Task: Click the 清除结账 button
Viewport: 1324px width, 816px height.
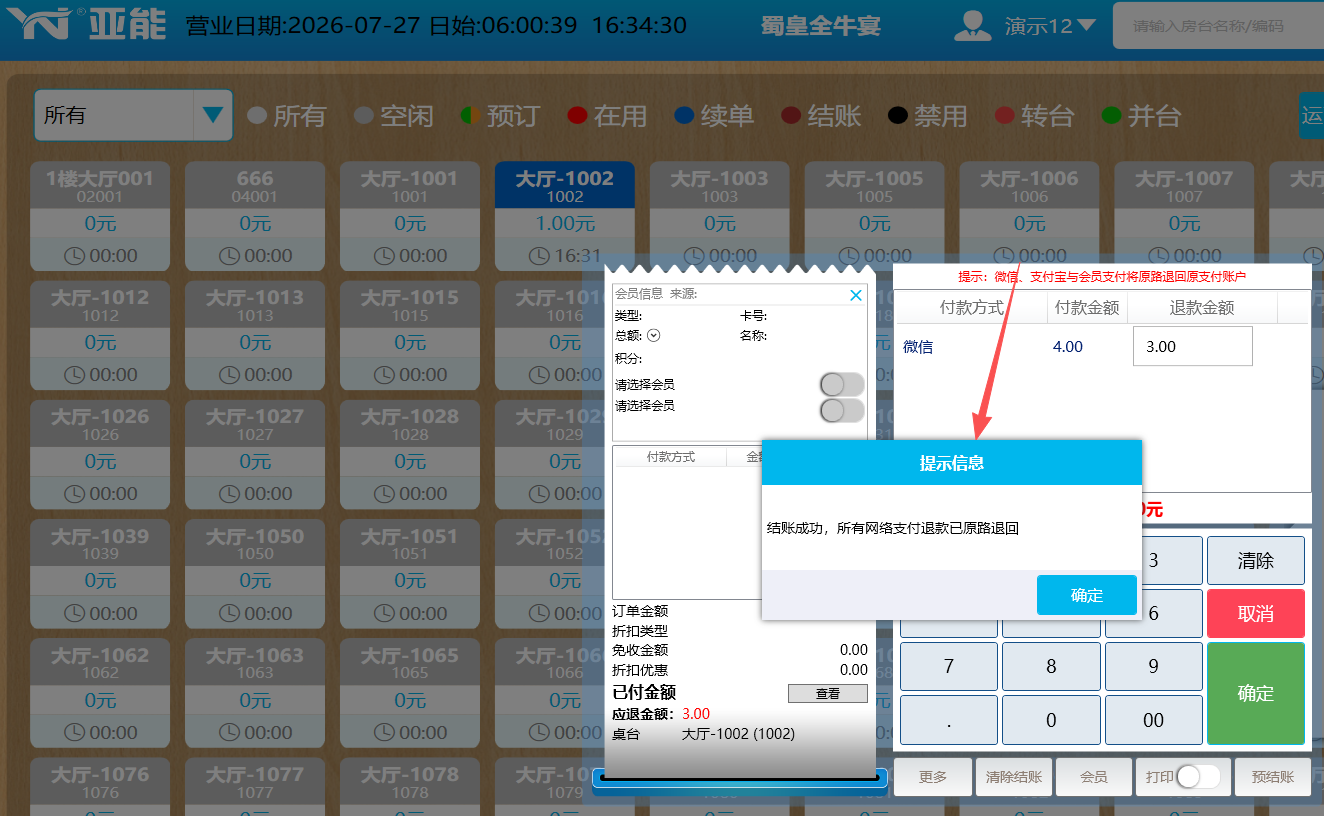Action: [1014, 777]
